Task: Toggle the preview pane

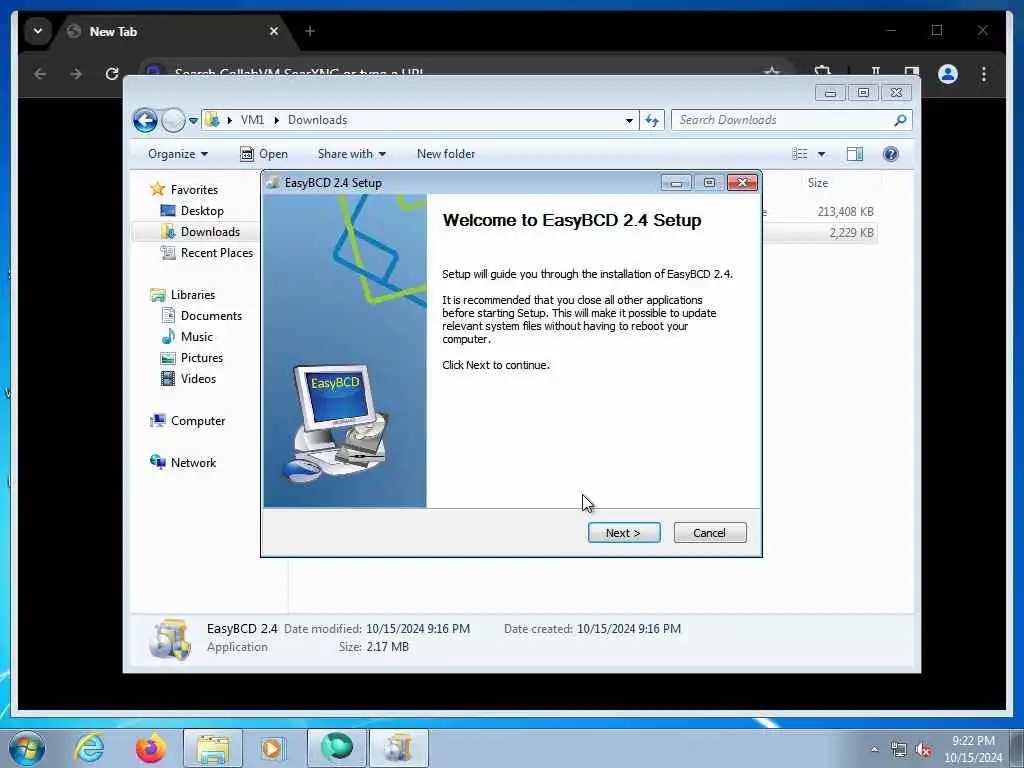Action: (854, 154)
